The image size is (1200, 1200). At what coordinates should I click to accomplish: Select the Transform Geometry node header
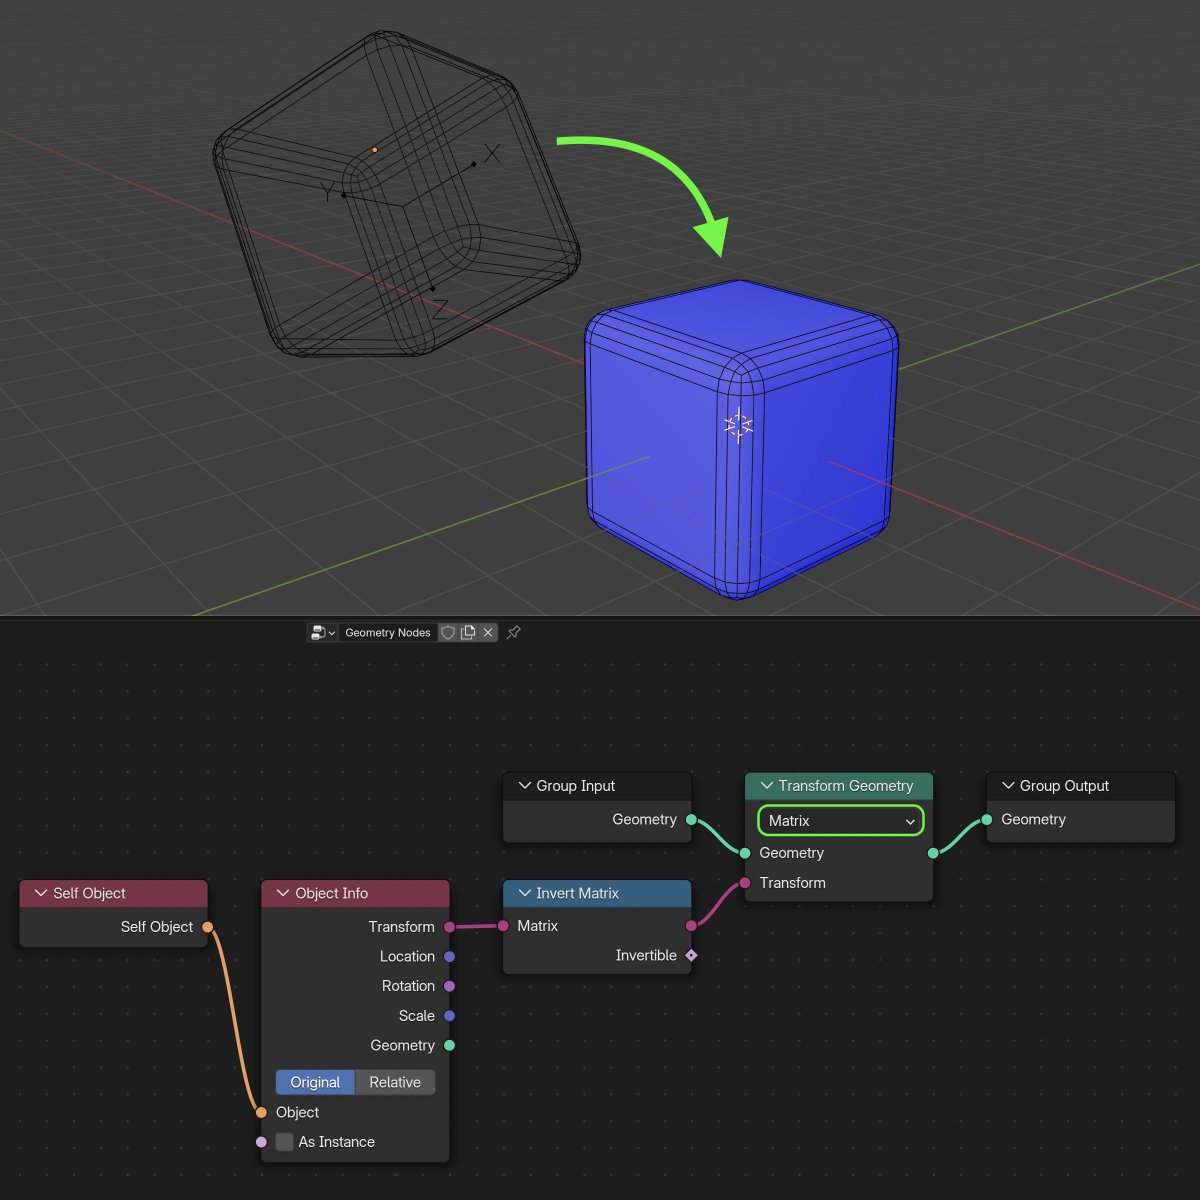click(839, 786)
